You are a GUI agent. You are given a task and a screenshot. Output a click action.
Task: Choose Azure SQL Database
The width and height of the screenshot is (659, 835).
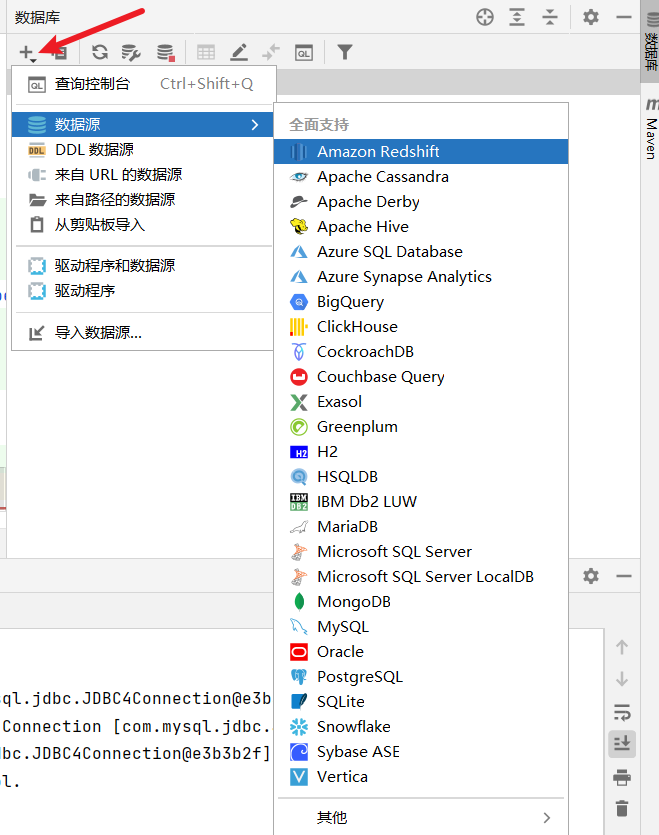click(x=421, y=252)
